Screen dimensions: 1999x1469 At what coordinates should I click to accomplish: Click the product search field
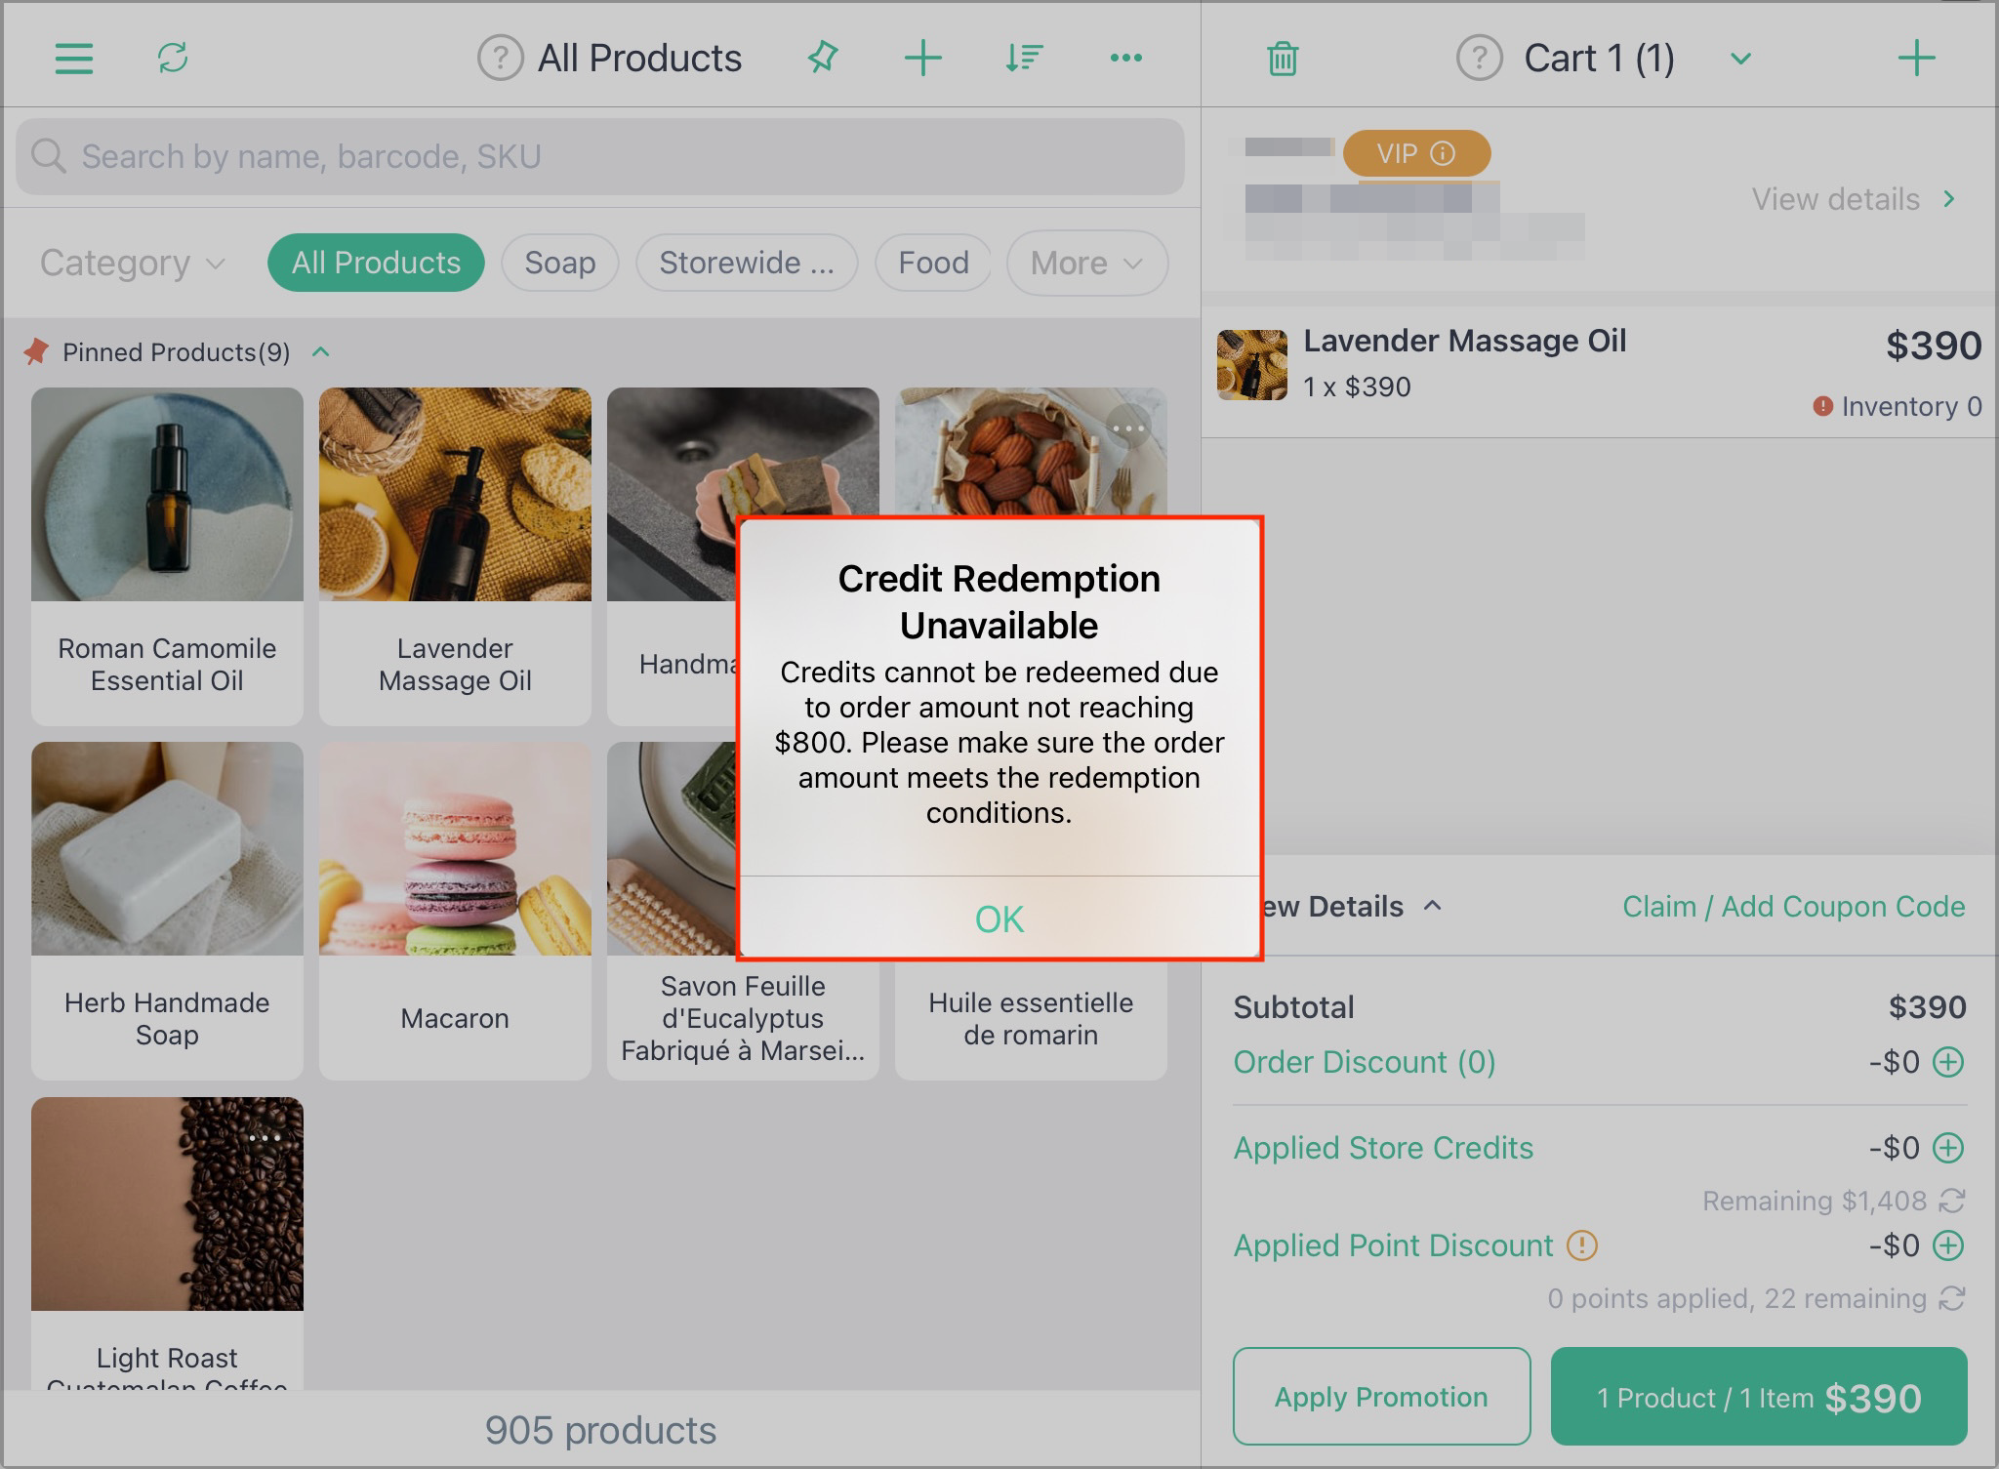[600, 156]
